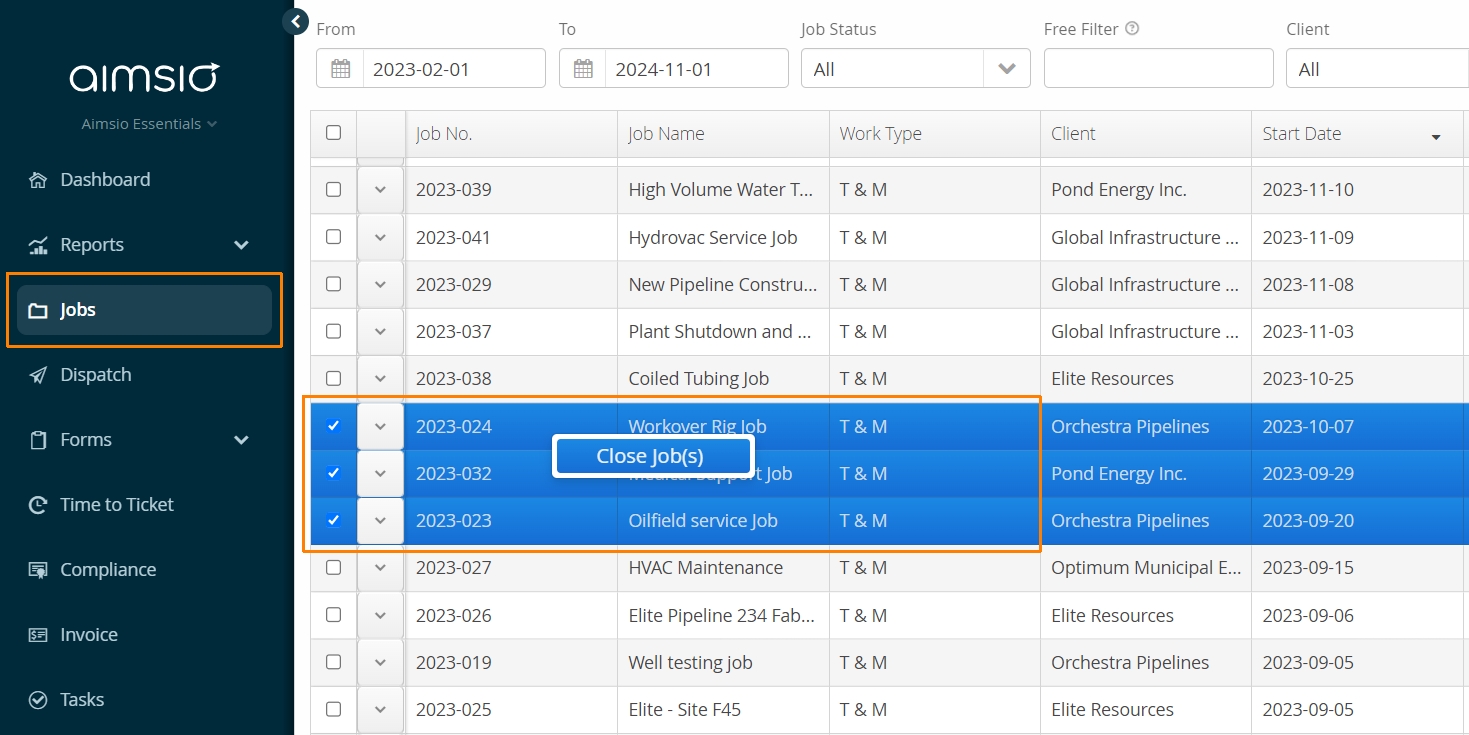Expand row actions for job 2023-039

(x=380, y=190)
